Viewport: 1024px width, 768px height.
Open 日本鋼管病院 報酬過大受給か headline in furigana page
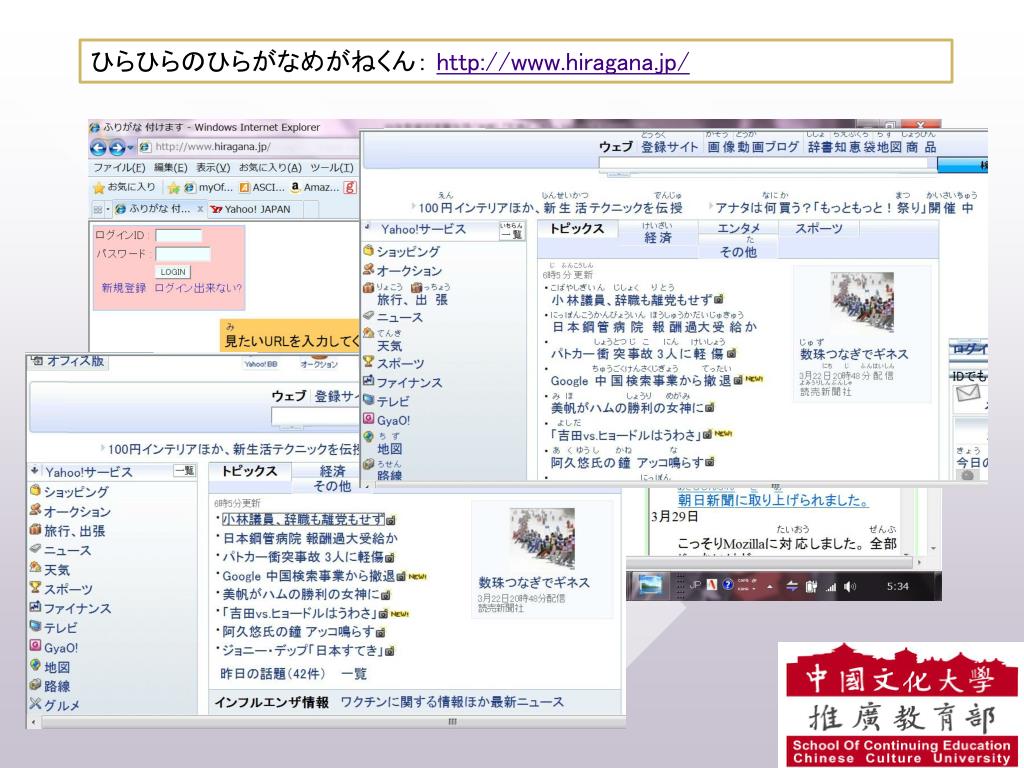click(x=654, y=327)
